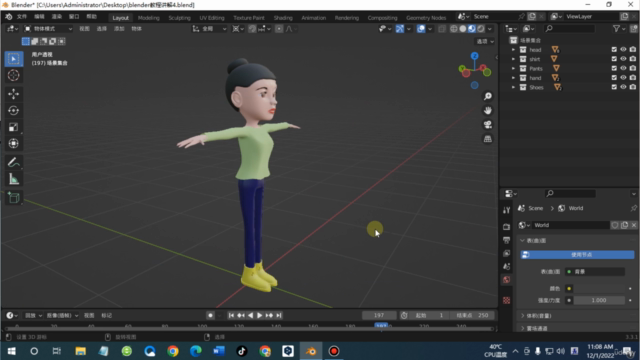Open the Texture properties tab icon
640x360 pixels.
click(x=507, y=300)
